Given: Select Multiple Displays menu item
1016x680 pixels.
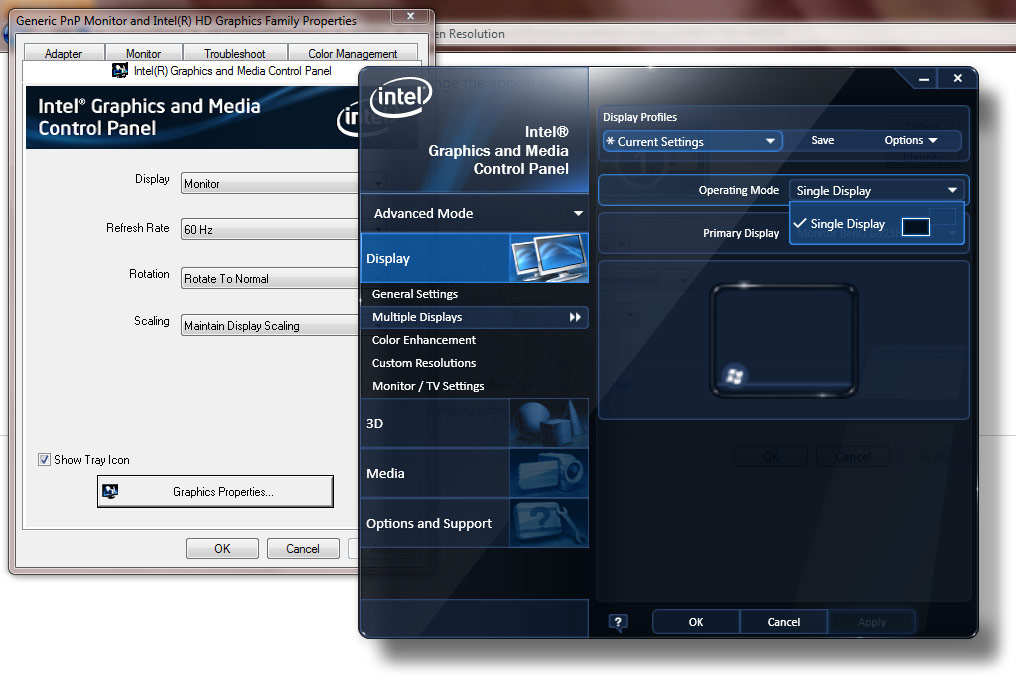Looking at the screenshot, I should pyautogui.click(x=474, y=317).
